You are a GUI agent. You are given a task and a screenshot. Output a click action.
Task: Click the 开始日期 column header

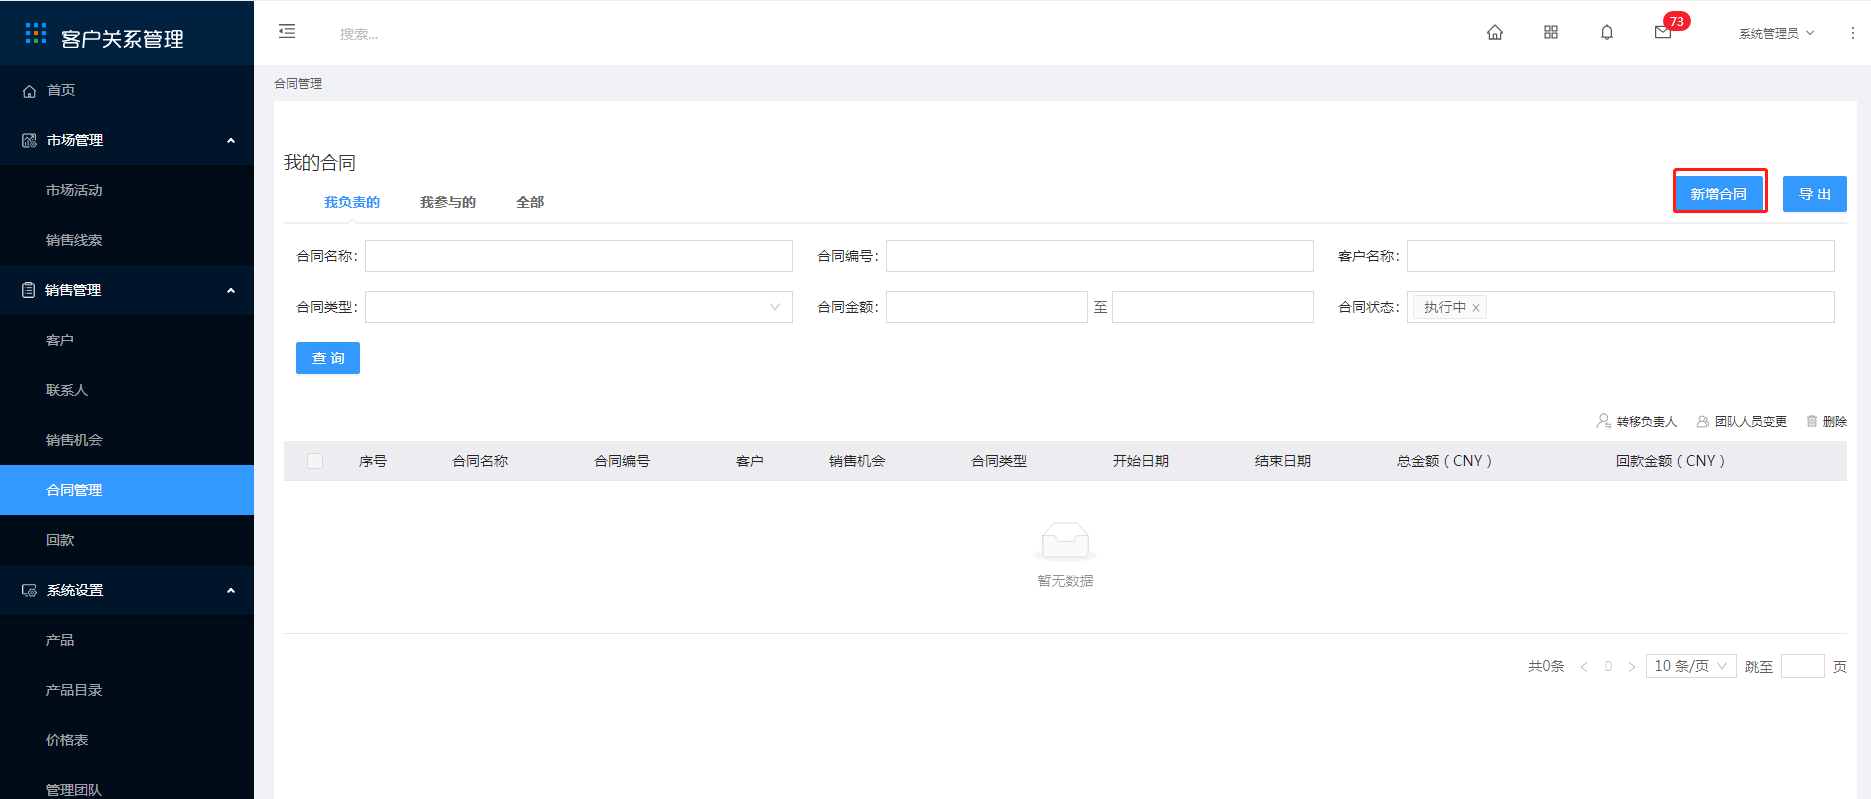pos(1141,461)
